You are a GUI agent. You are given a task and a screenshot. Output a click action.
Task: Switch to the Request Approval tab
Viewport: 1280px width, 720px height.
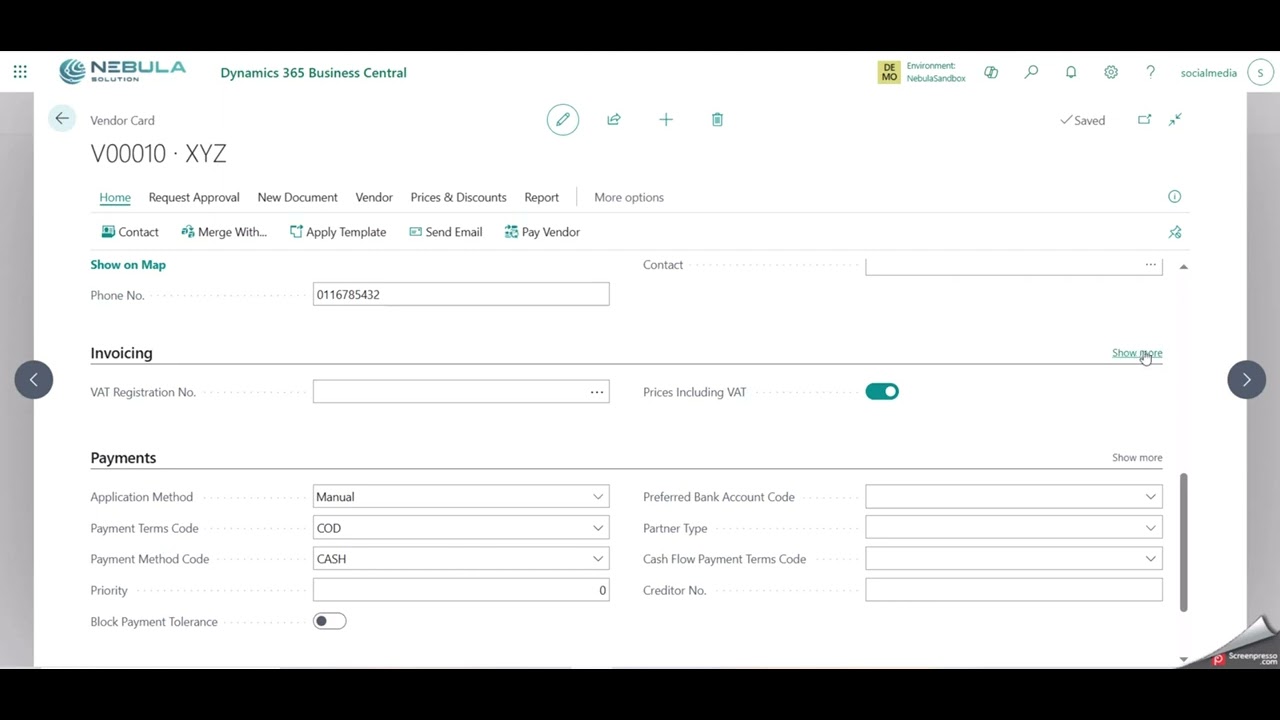194,197
